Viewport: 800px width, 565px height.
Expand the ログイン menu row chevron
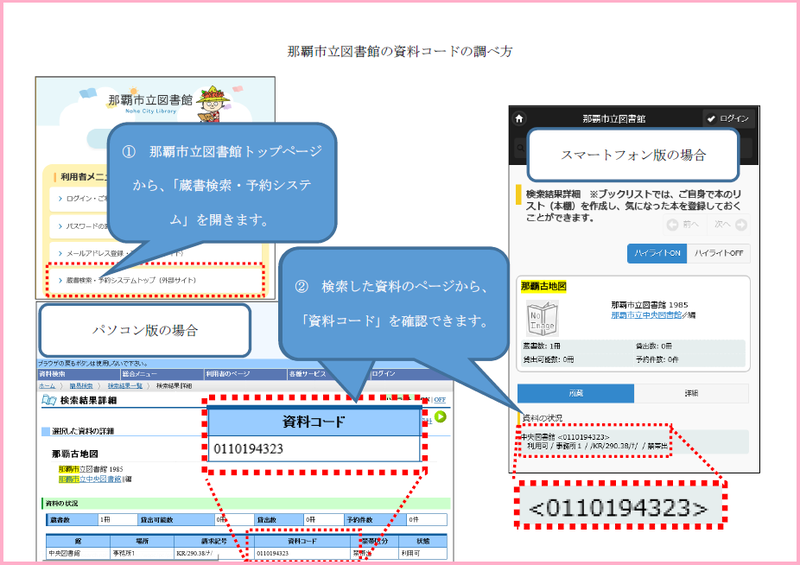tap(60, 201)
